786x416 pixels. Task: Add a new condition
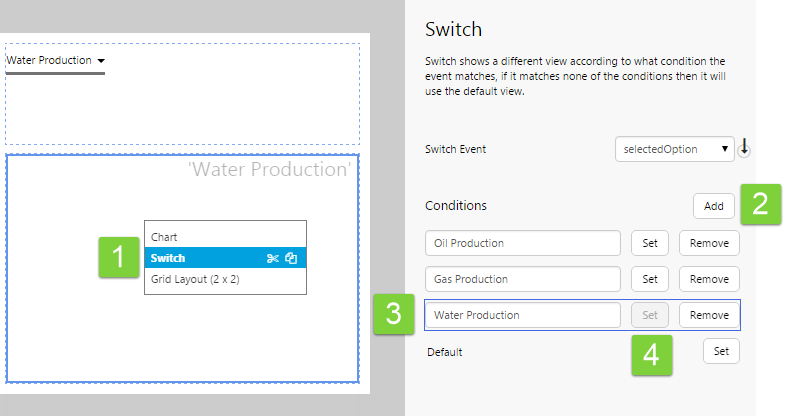pyautogui.click(x=713, y=206)
